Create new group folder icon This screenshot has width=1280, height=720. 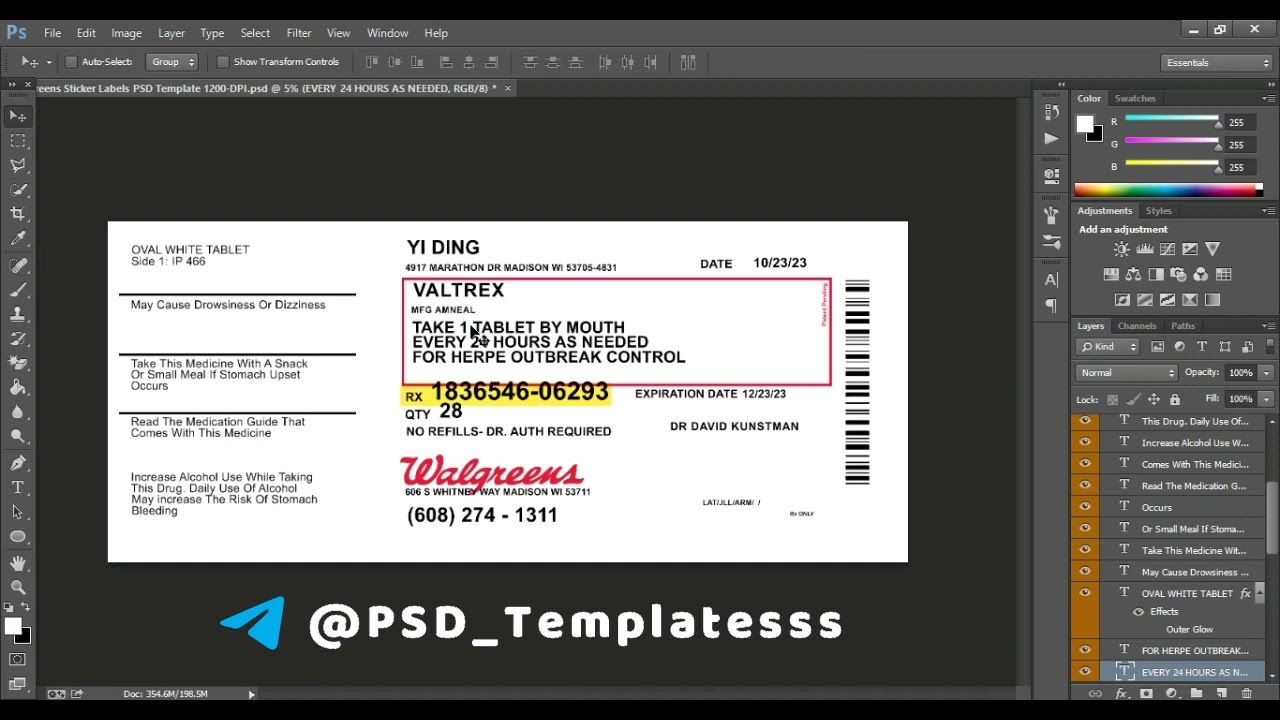pyautogui.click(x=1196, y=694)
